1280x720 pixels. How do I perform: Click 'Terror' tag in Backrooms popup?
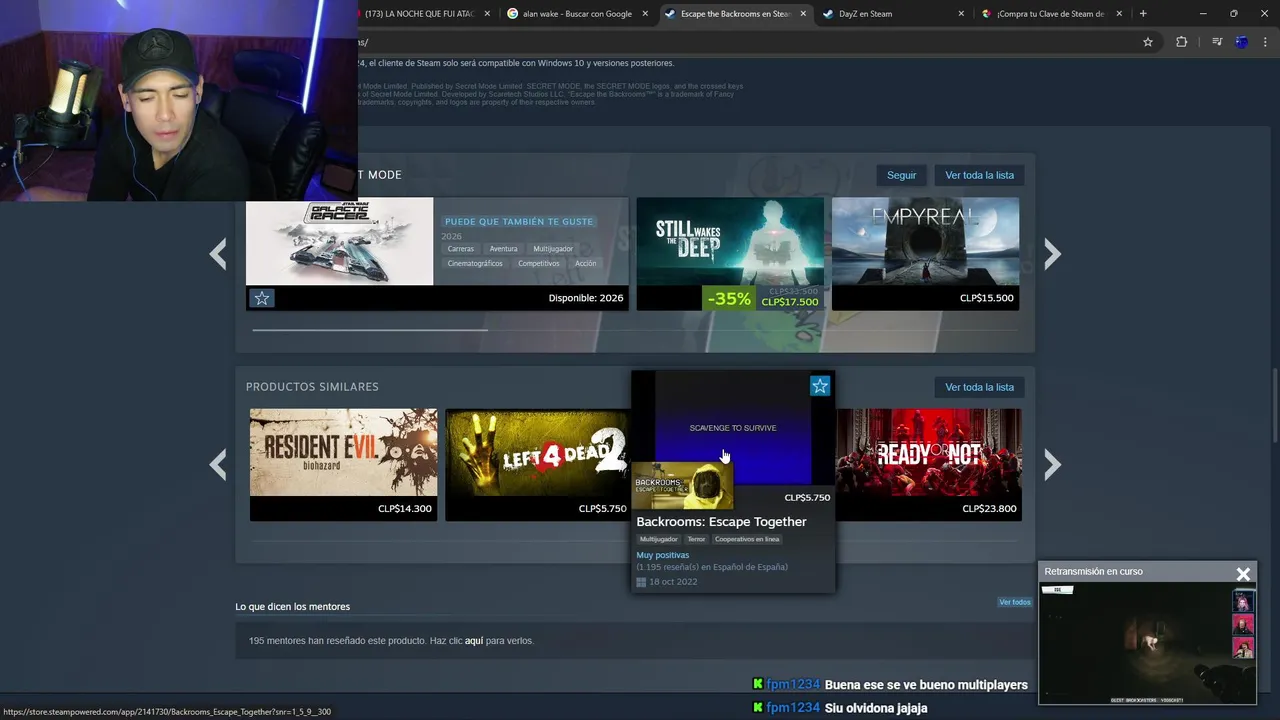point(696,539)
